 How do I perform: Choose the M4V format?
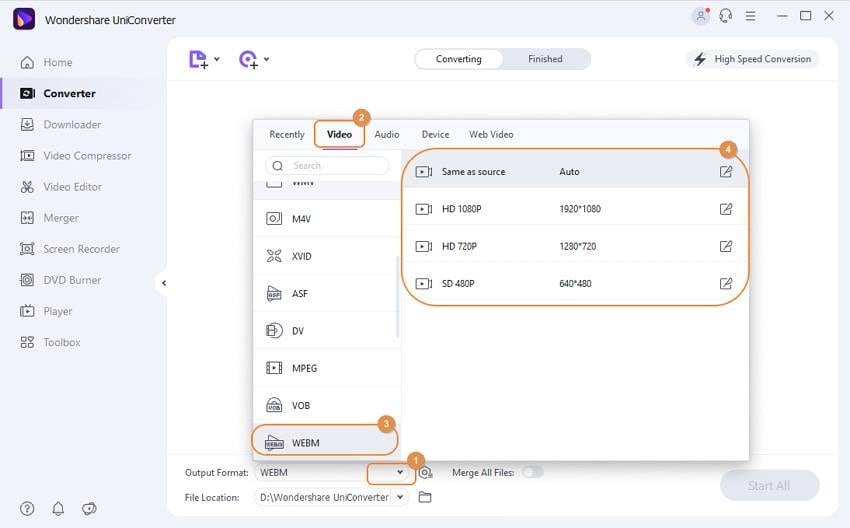327,218
